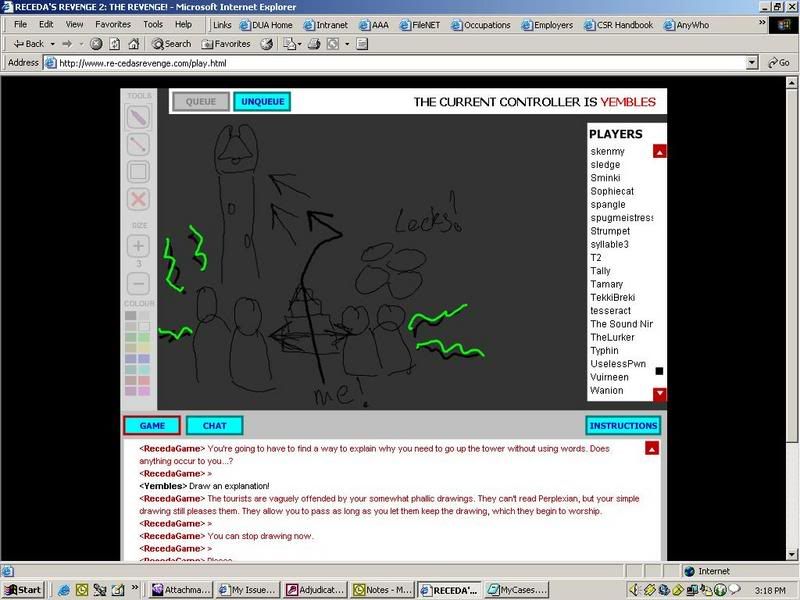Switch to the CHAT tab

pos(214,426)
